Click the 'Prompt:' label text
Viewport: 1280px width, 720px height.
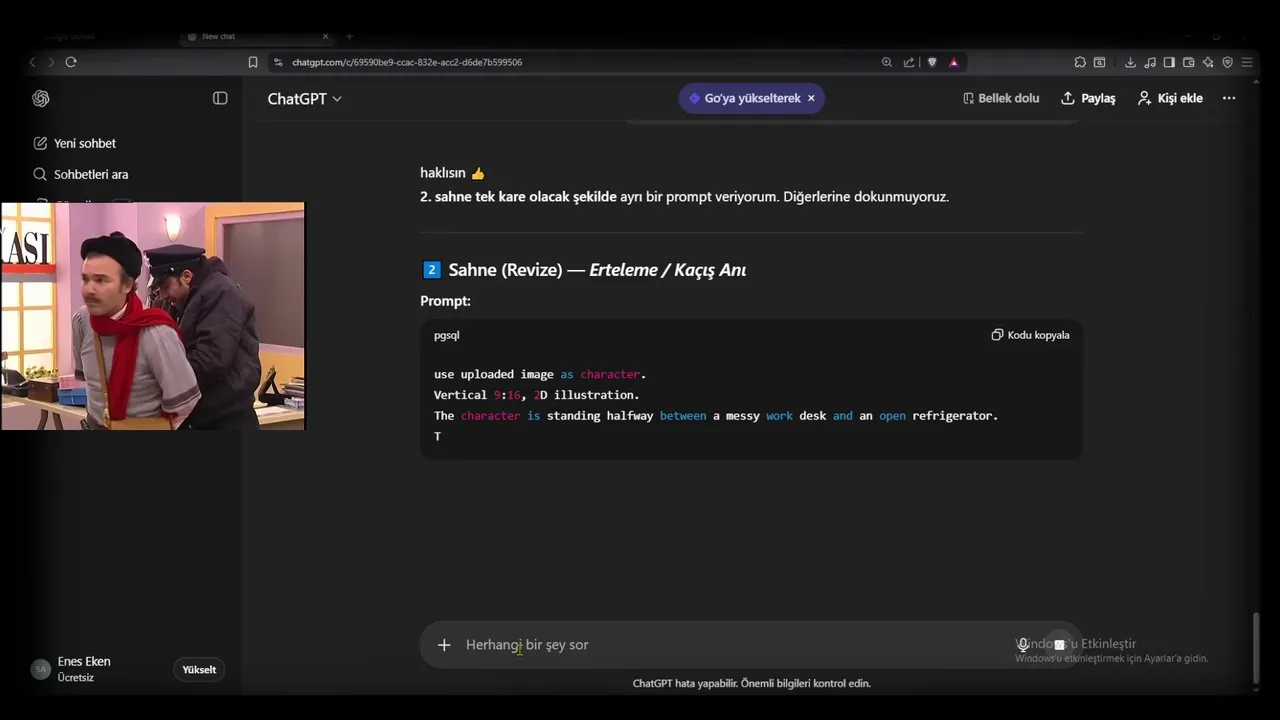point(445,301)
